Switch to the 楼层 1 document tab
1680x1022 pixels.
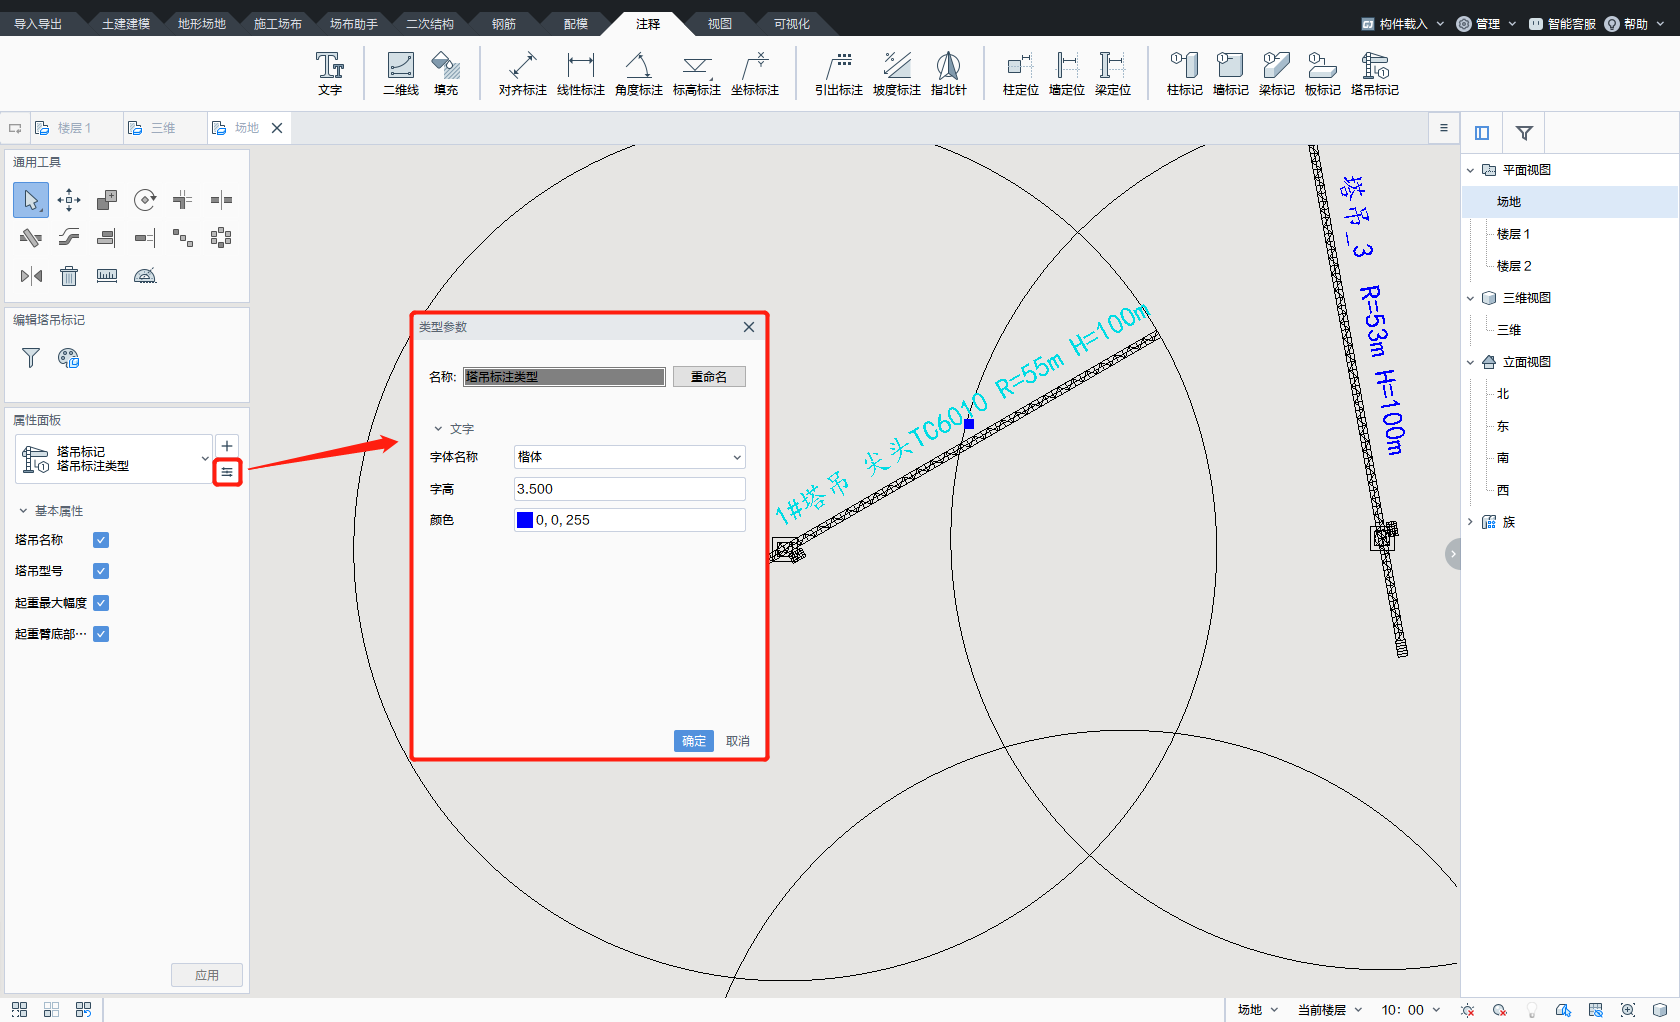coord(75,128)
